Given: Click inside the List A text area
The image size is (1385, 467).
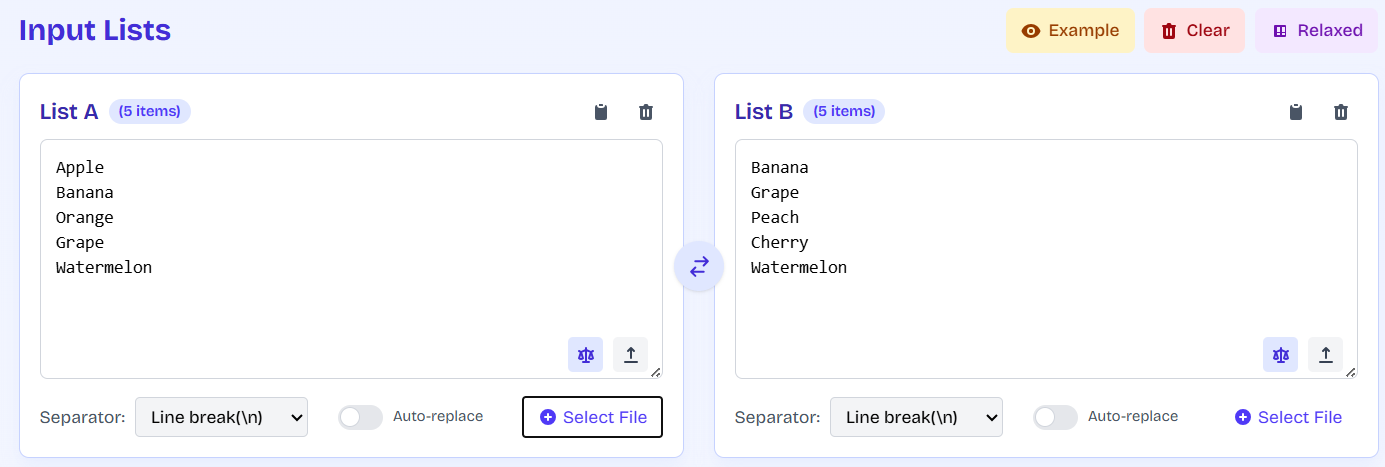Looking at the screenshot, I should coord(351,259).
